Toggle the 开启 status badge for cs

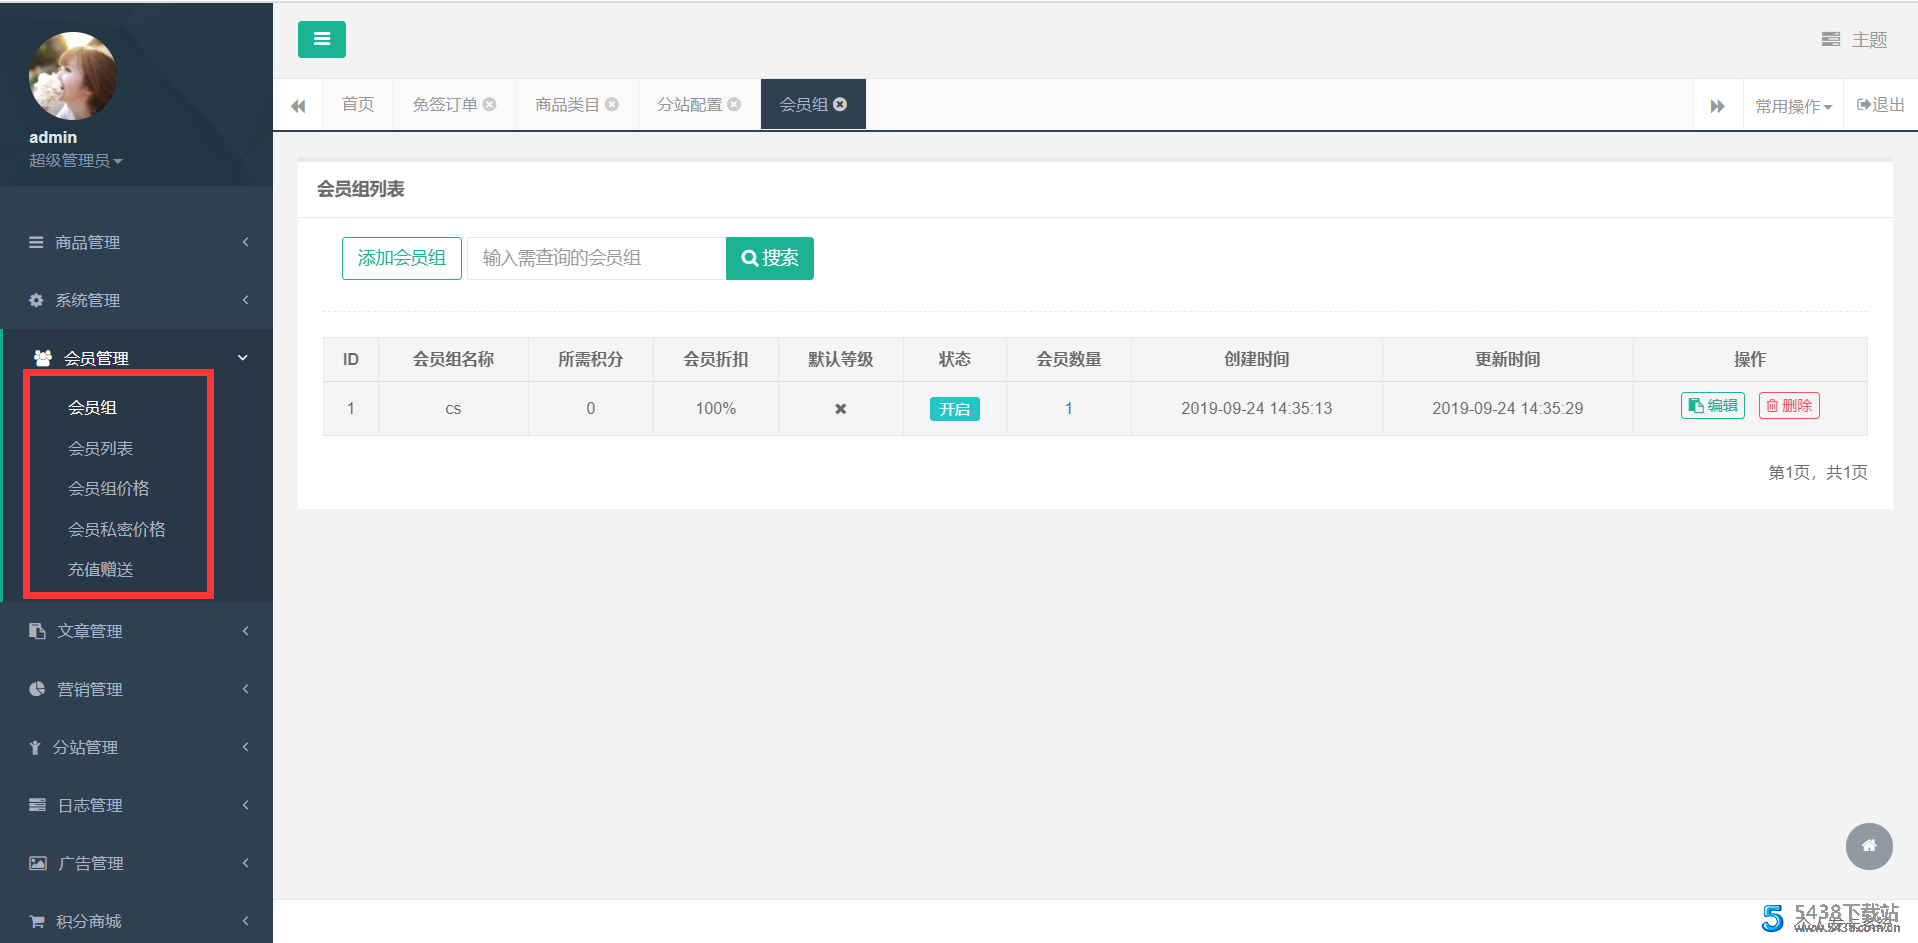point(954,409)
